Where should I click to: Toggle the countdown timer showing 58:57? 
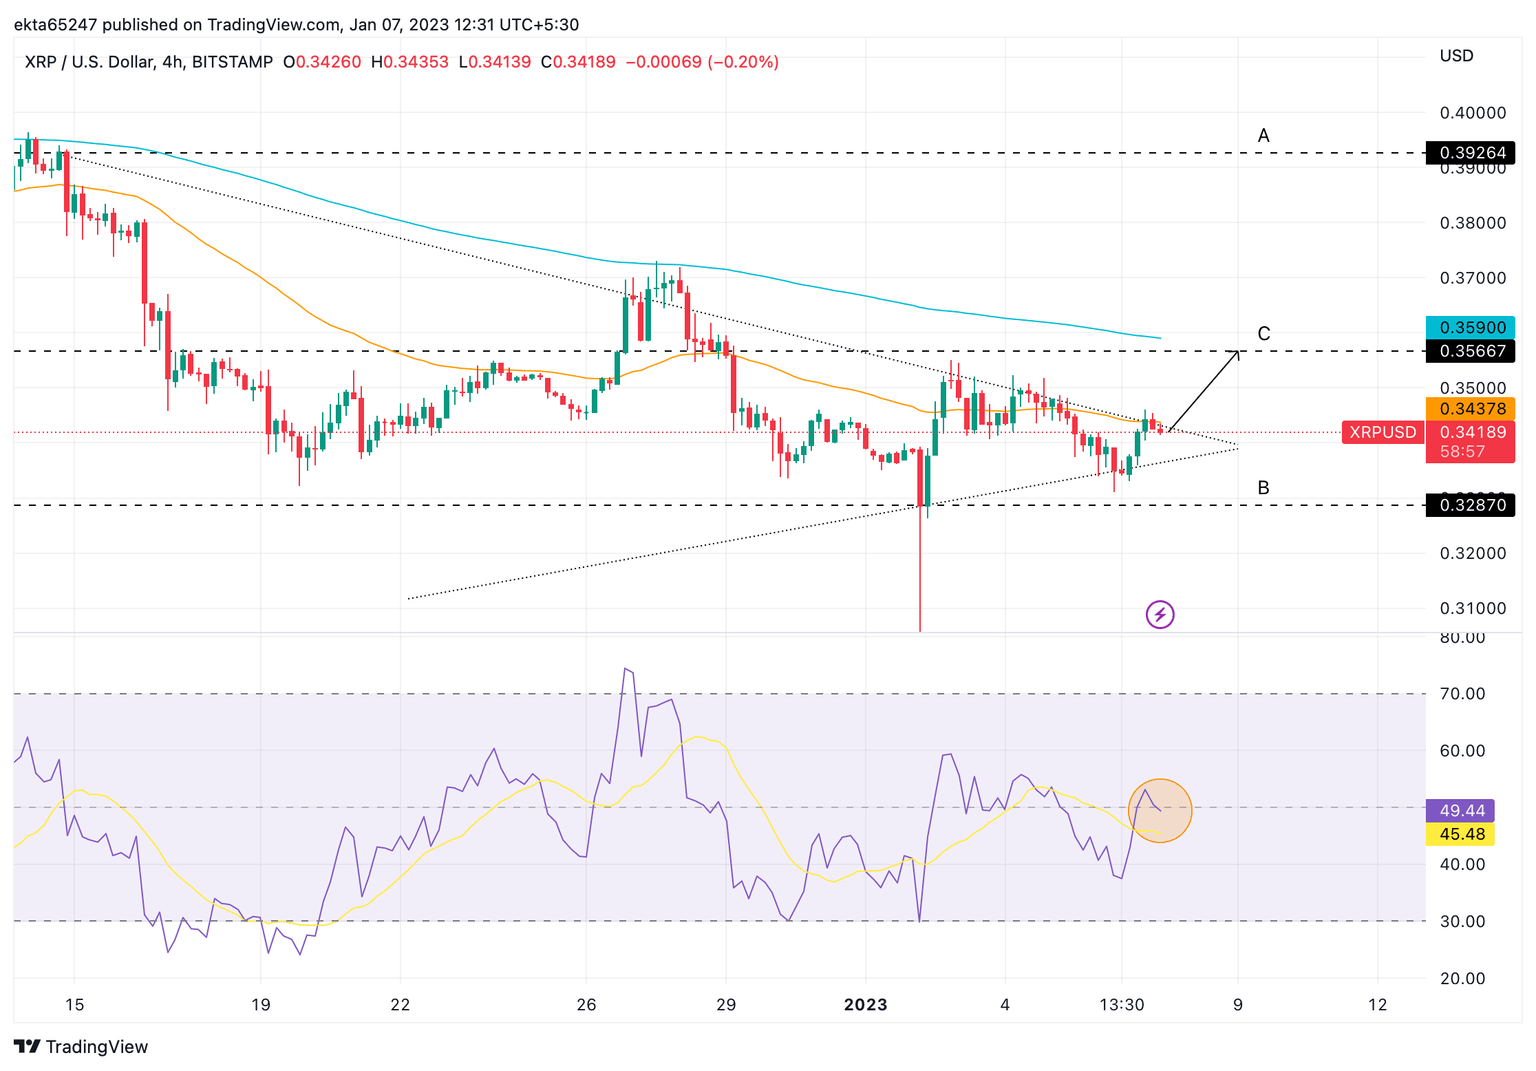[1470, 450]
